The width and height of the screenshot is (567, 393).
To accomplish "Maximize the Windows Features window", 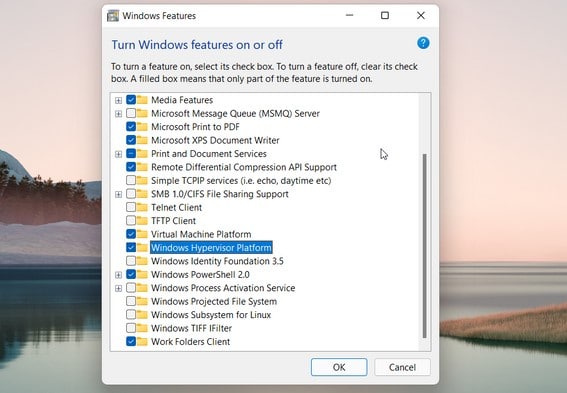I will click(x=385, y=15).
